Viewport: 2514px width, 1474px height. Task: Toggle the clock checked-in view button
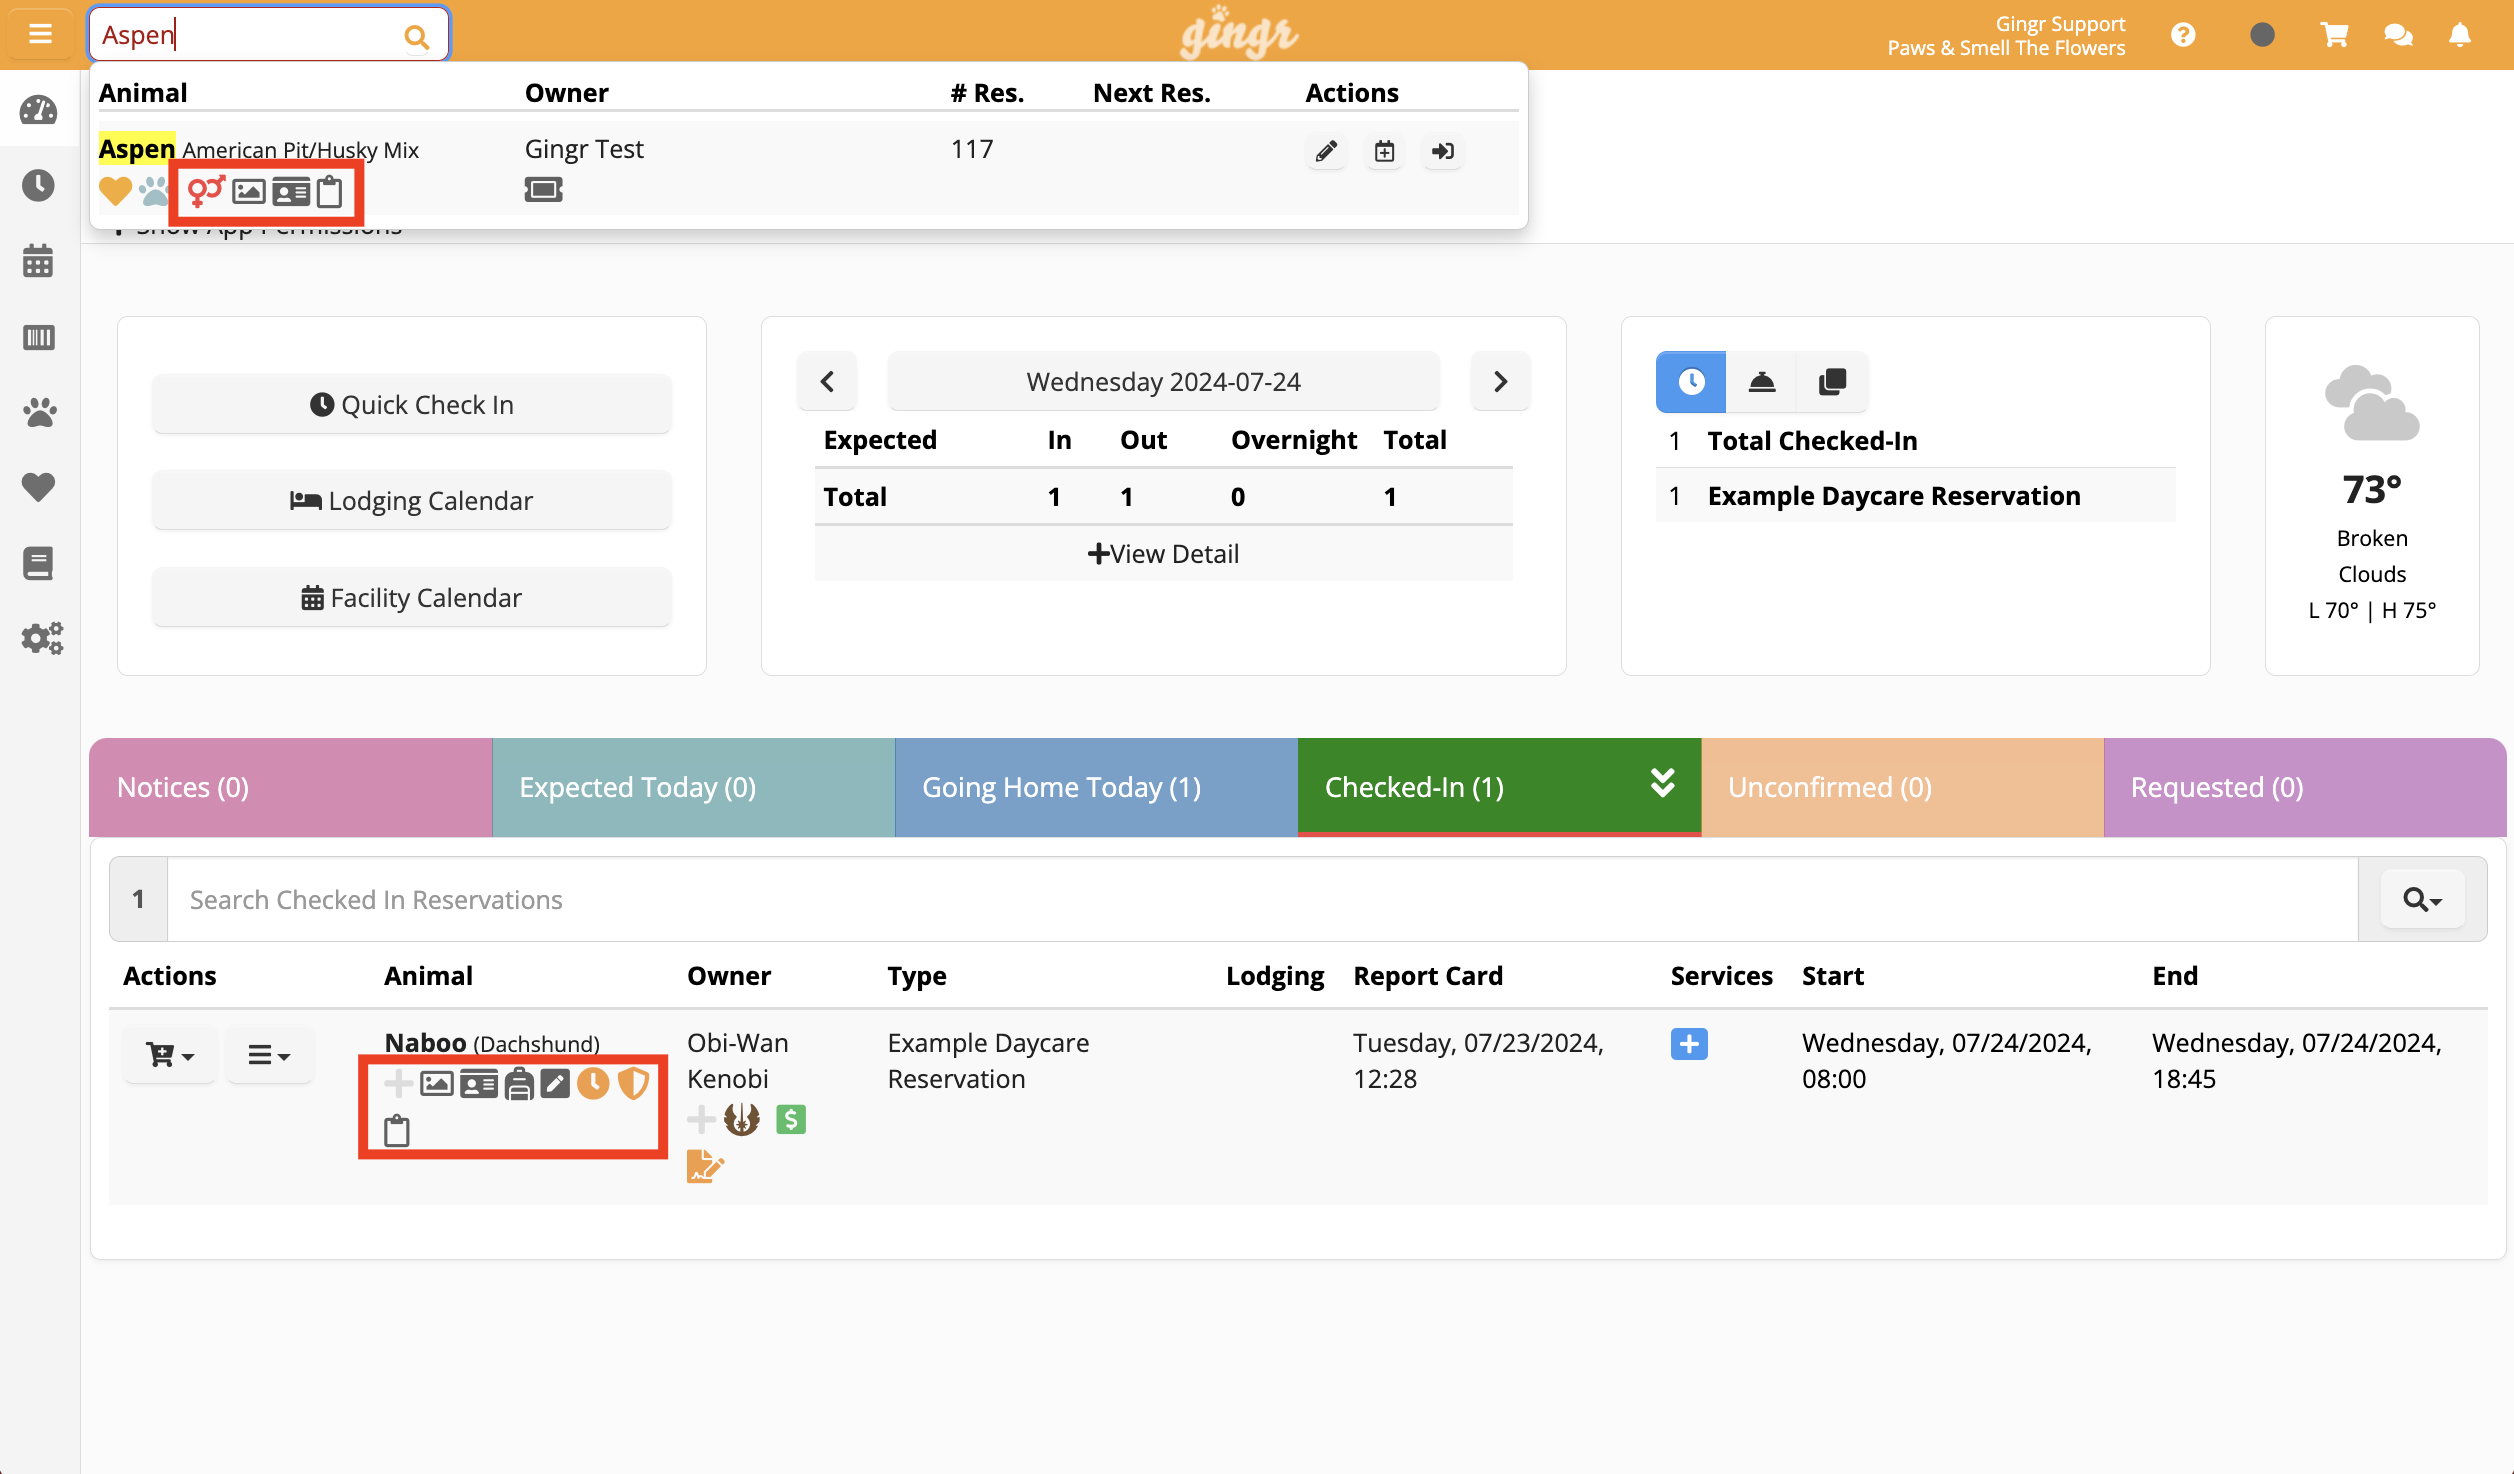point(1691,382)
